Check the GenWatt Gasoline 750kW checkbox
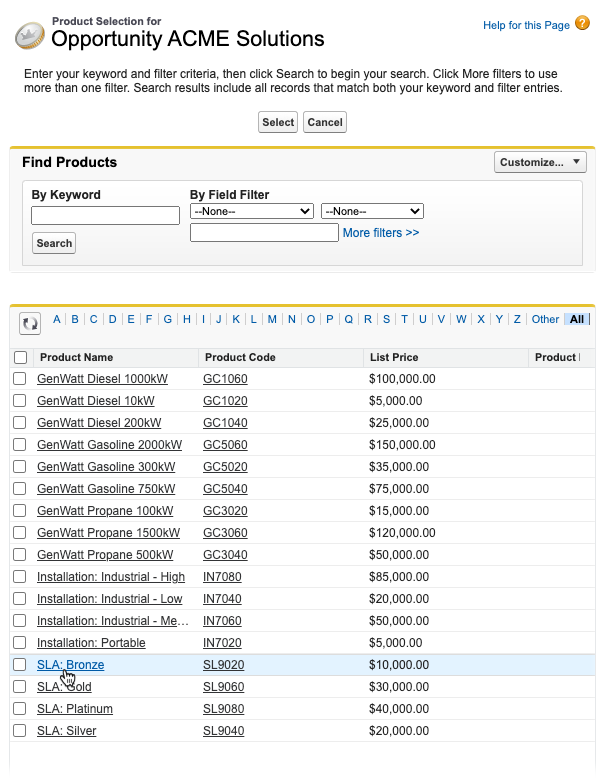The image size is (605, 781). tap(19, 489)
